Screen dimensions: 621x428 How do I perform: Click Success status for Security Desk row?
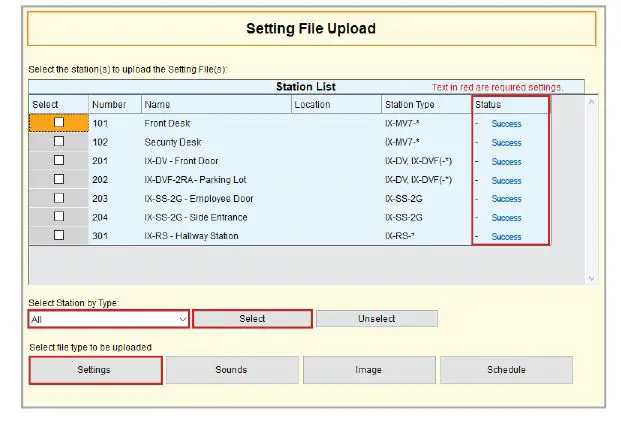506,143
